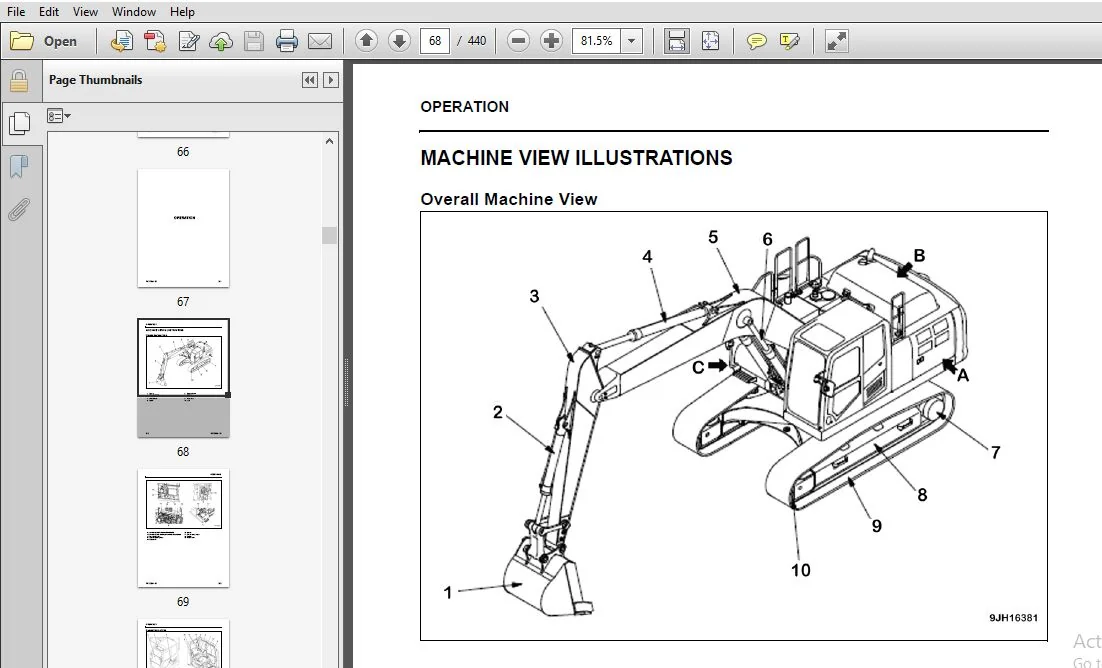Zoom in with the plus button
The image size is (1102, 668).
[552, 41]
